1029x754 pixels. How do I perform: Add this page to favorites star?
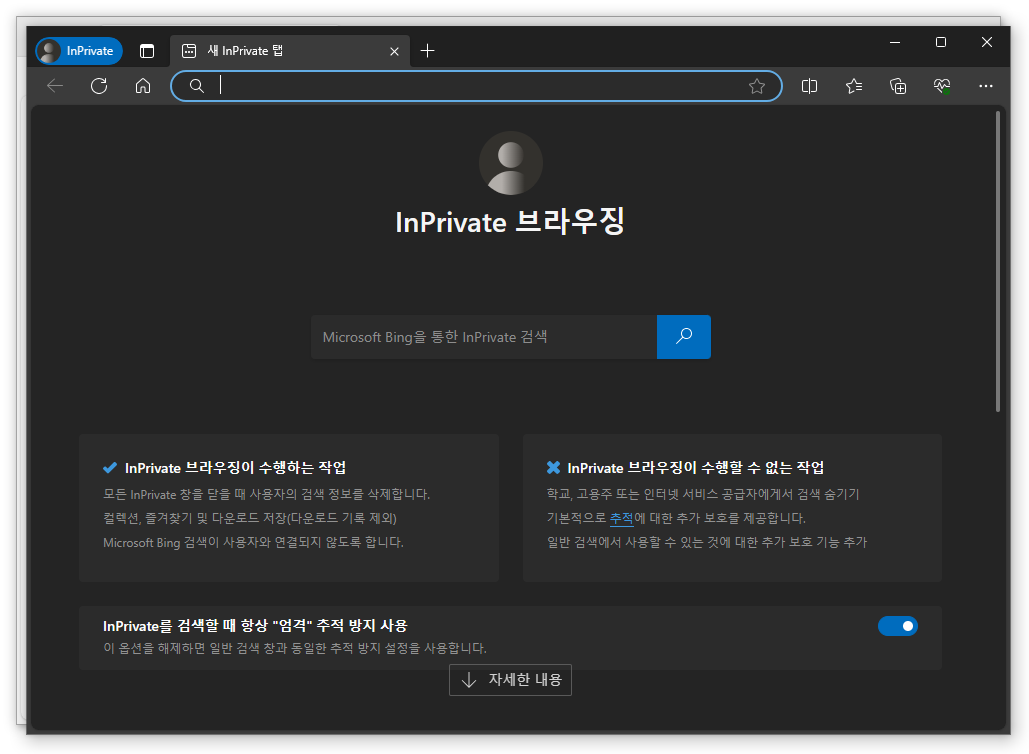(757, 86)
